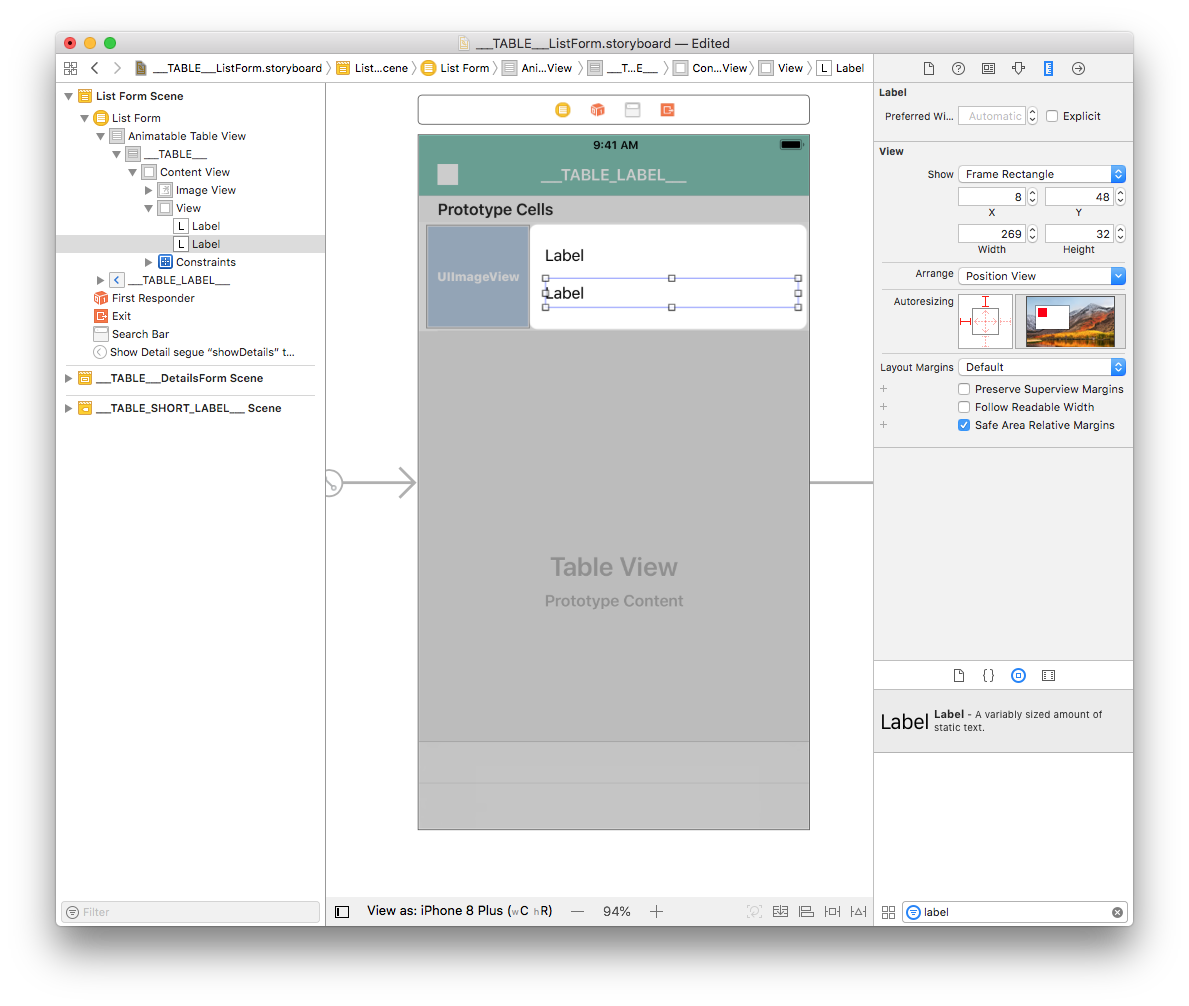Click the Y position field
Screen dimensions: 1189x1006
(x=1079, y=197)
